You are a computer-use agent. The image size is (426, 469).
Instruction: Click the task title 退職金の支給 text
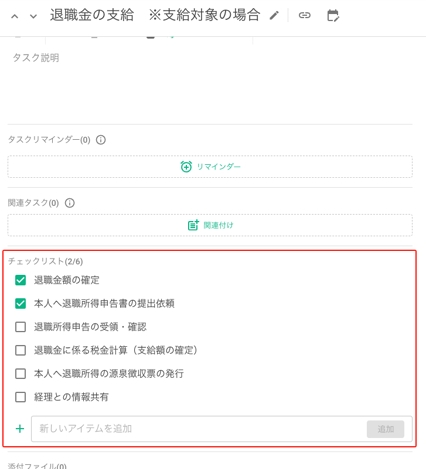[92, 15]
